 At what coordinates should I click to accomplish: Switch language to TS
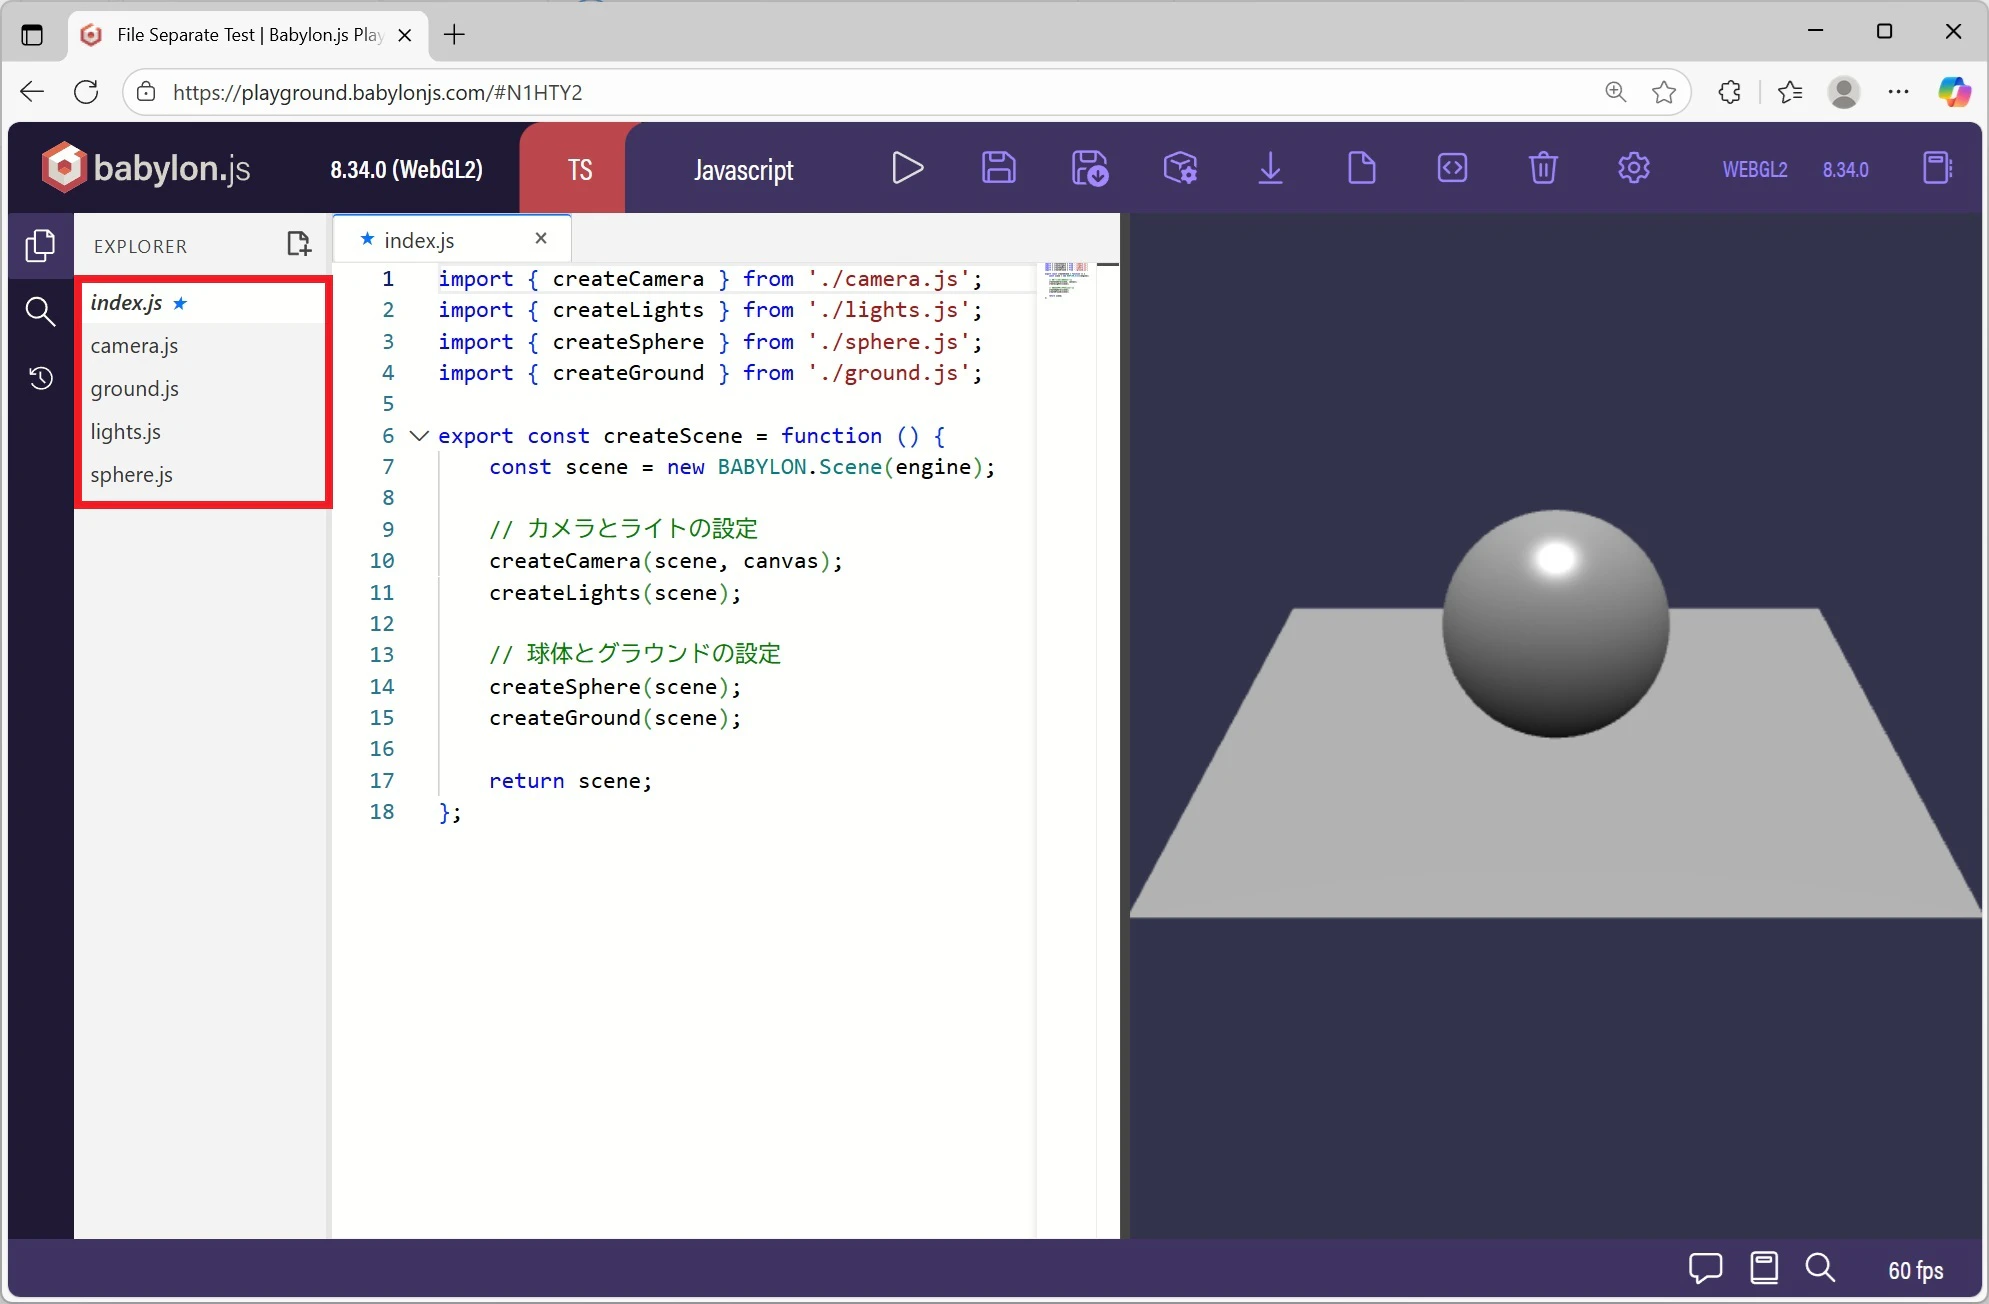point(580,170)
